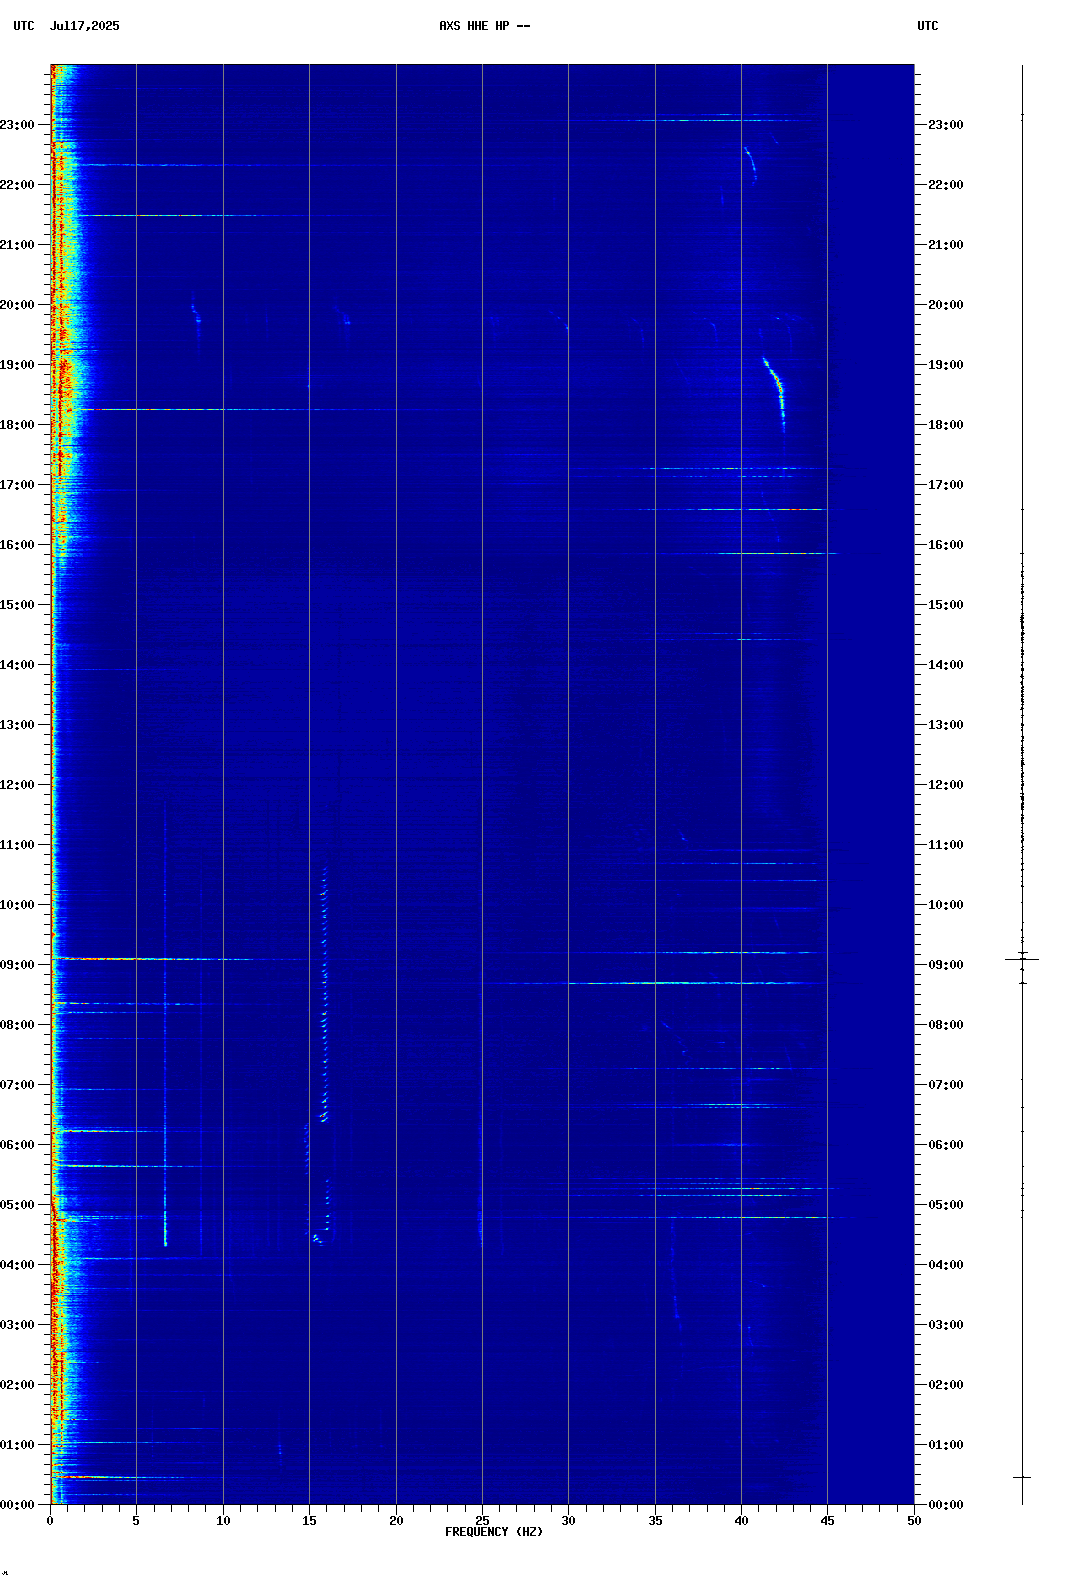The height and width of the screenshot is (1584, 1066).
Task: Select the 23:00 label on the right axis
Action: tap(946, 125)
